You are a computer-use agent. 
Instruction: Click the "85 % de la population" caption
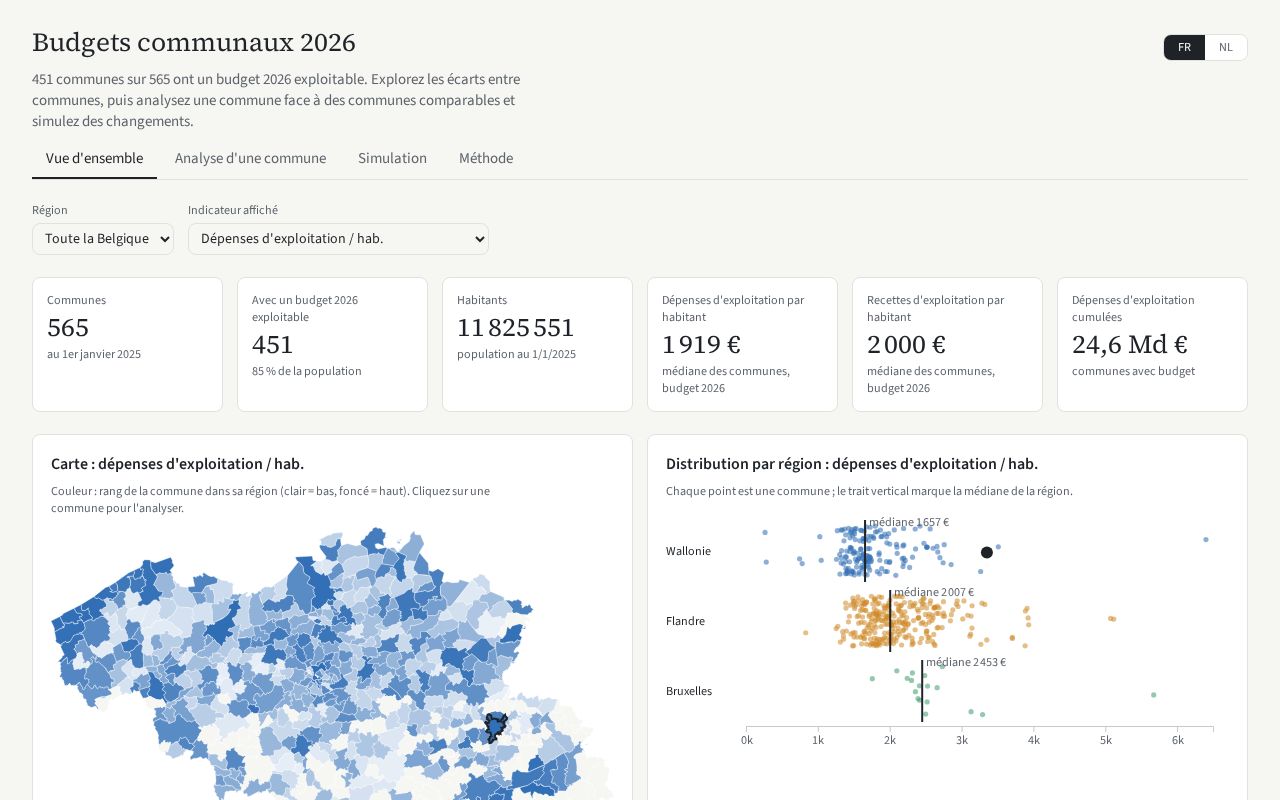307,371
